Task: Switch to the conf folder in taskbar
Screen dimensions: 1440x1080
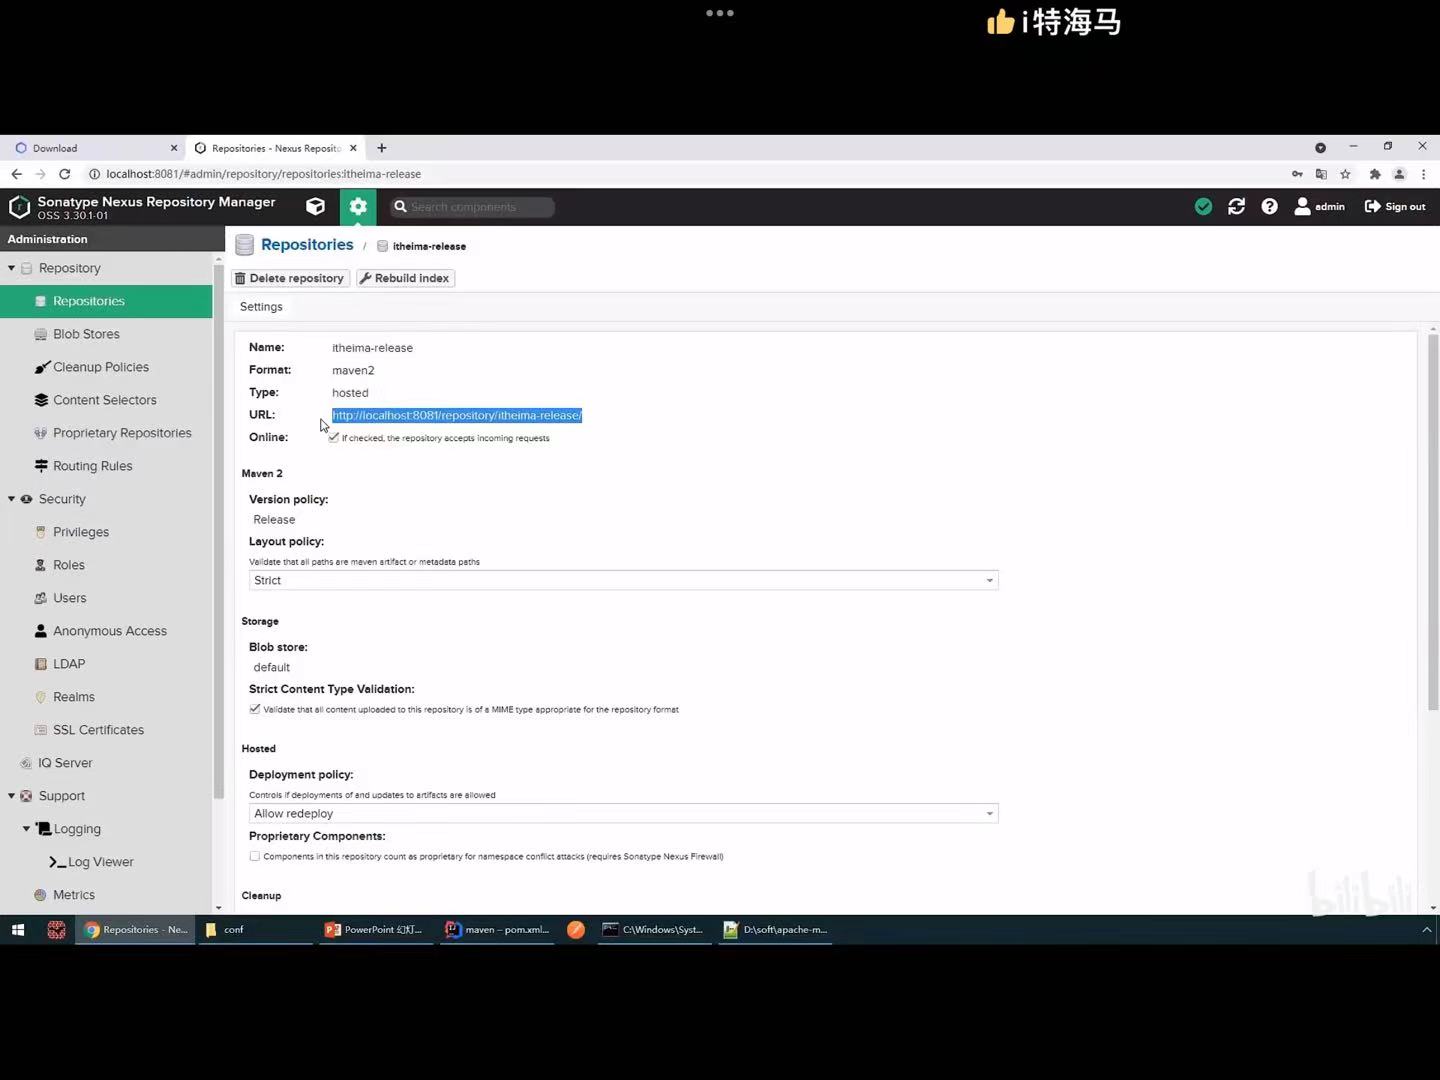Action: pos(255,930)
